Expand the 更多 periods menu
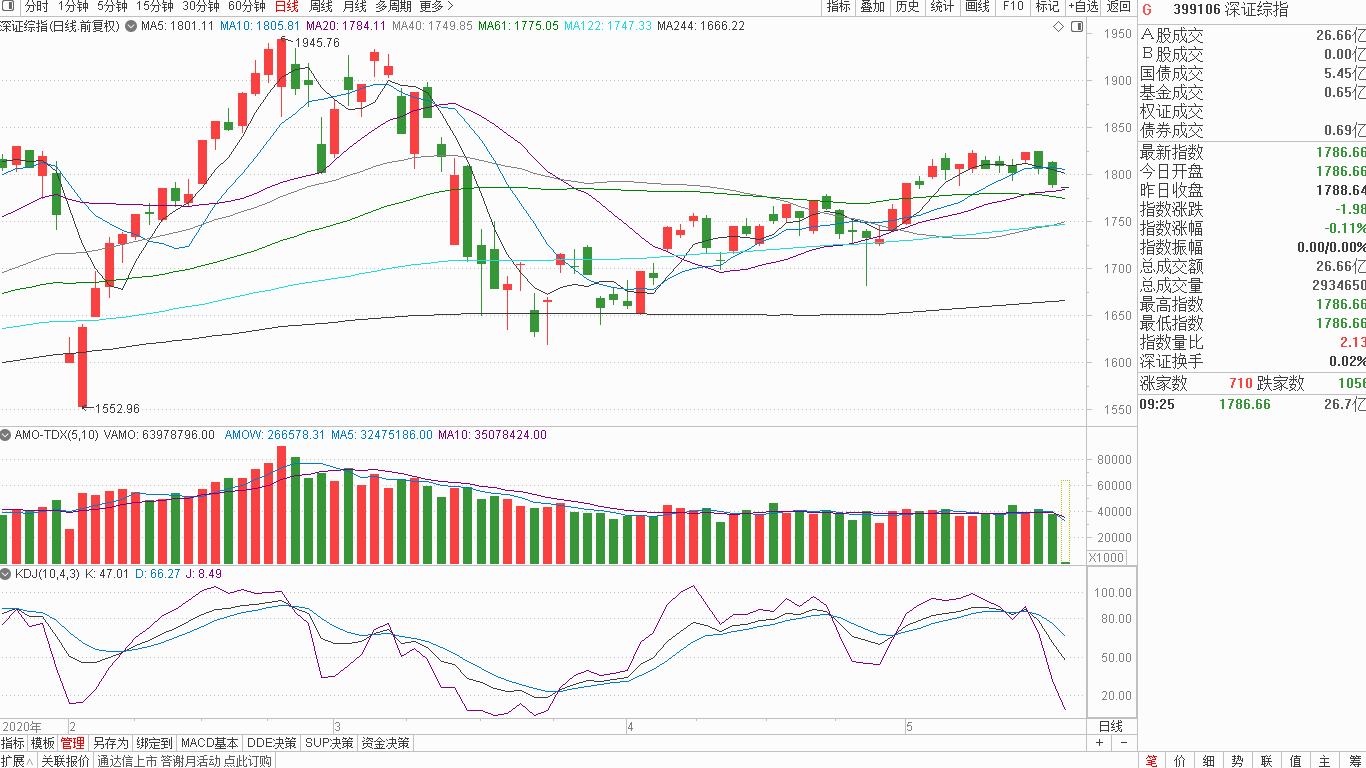 pyautogui.click(x=436, y=7)
